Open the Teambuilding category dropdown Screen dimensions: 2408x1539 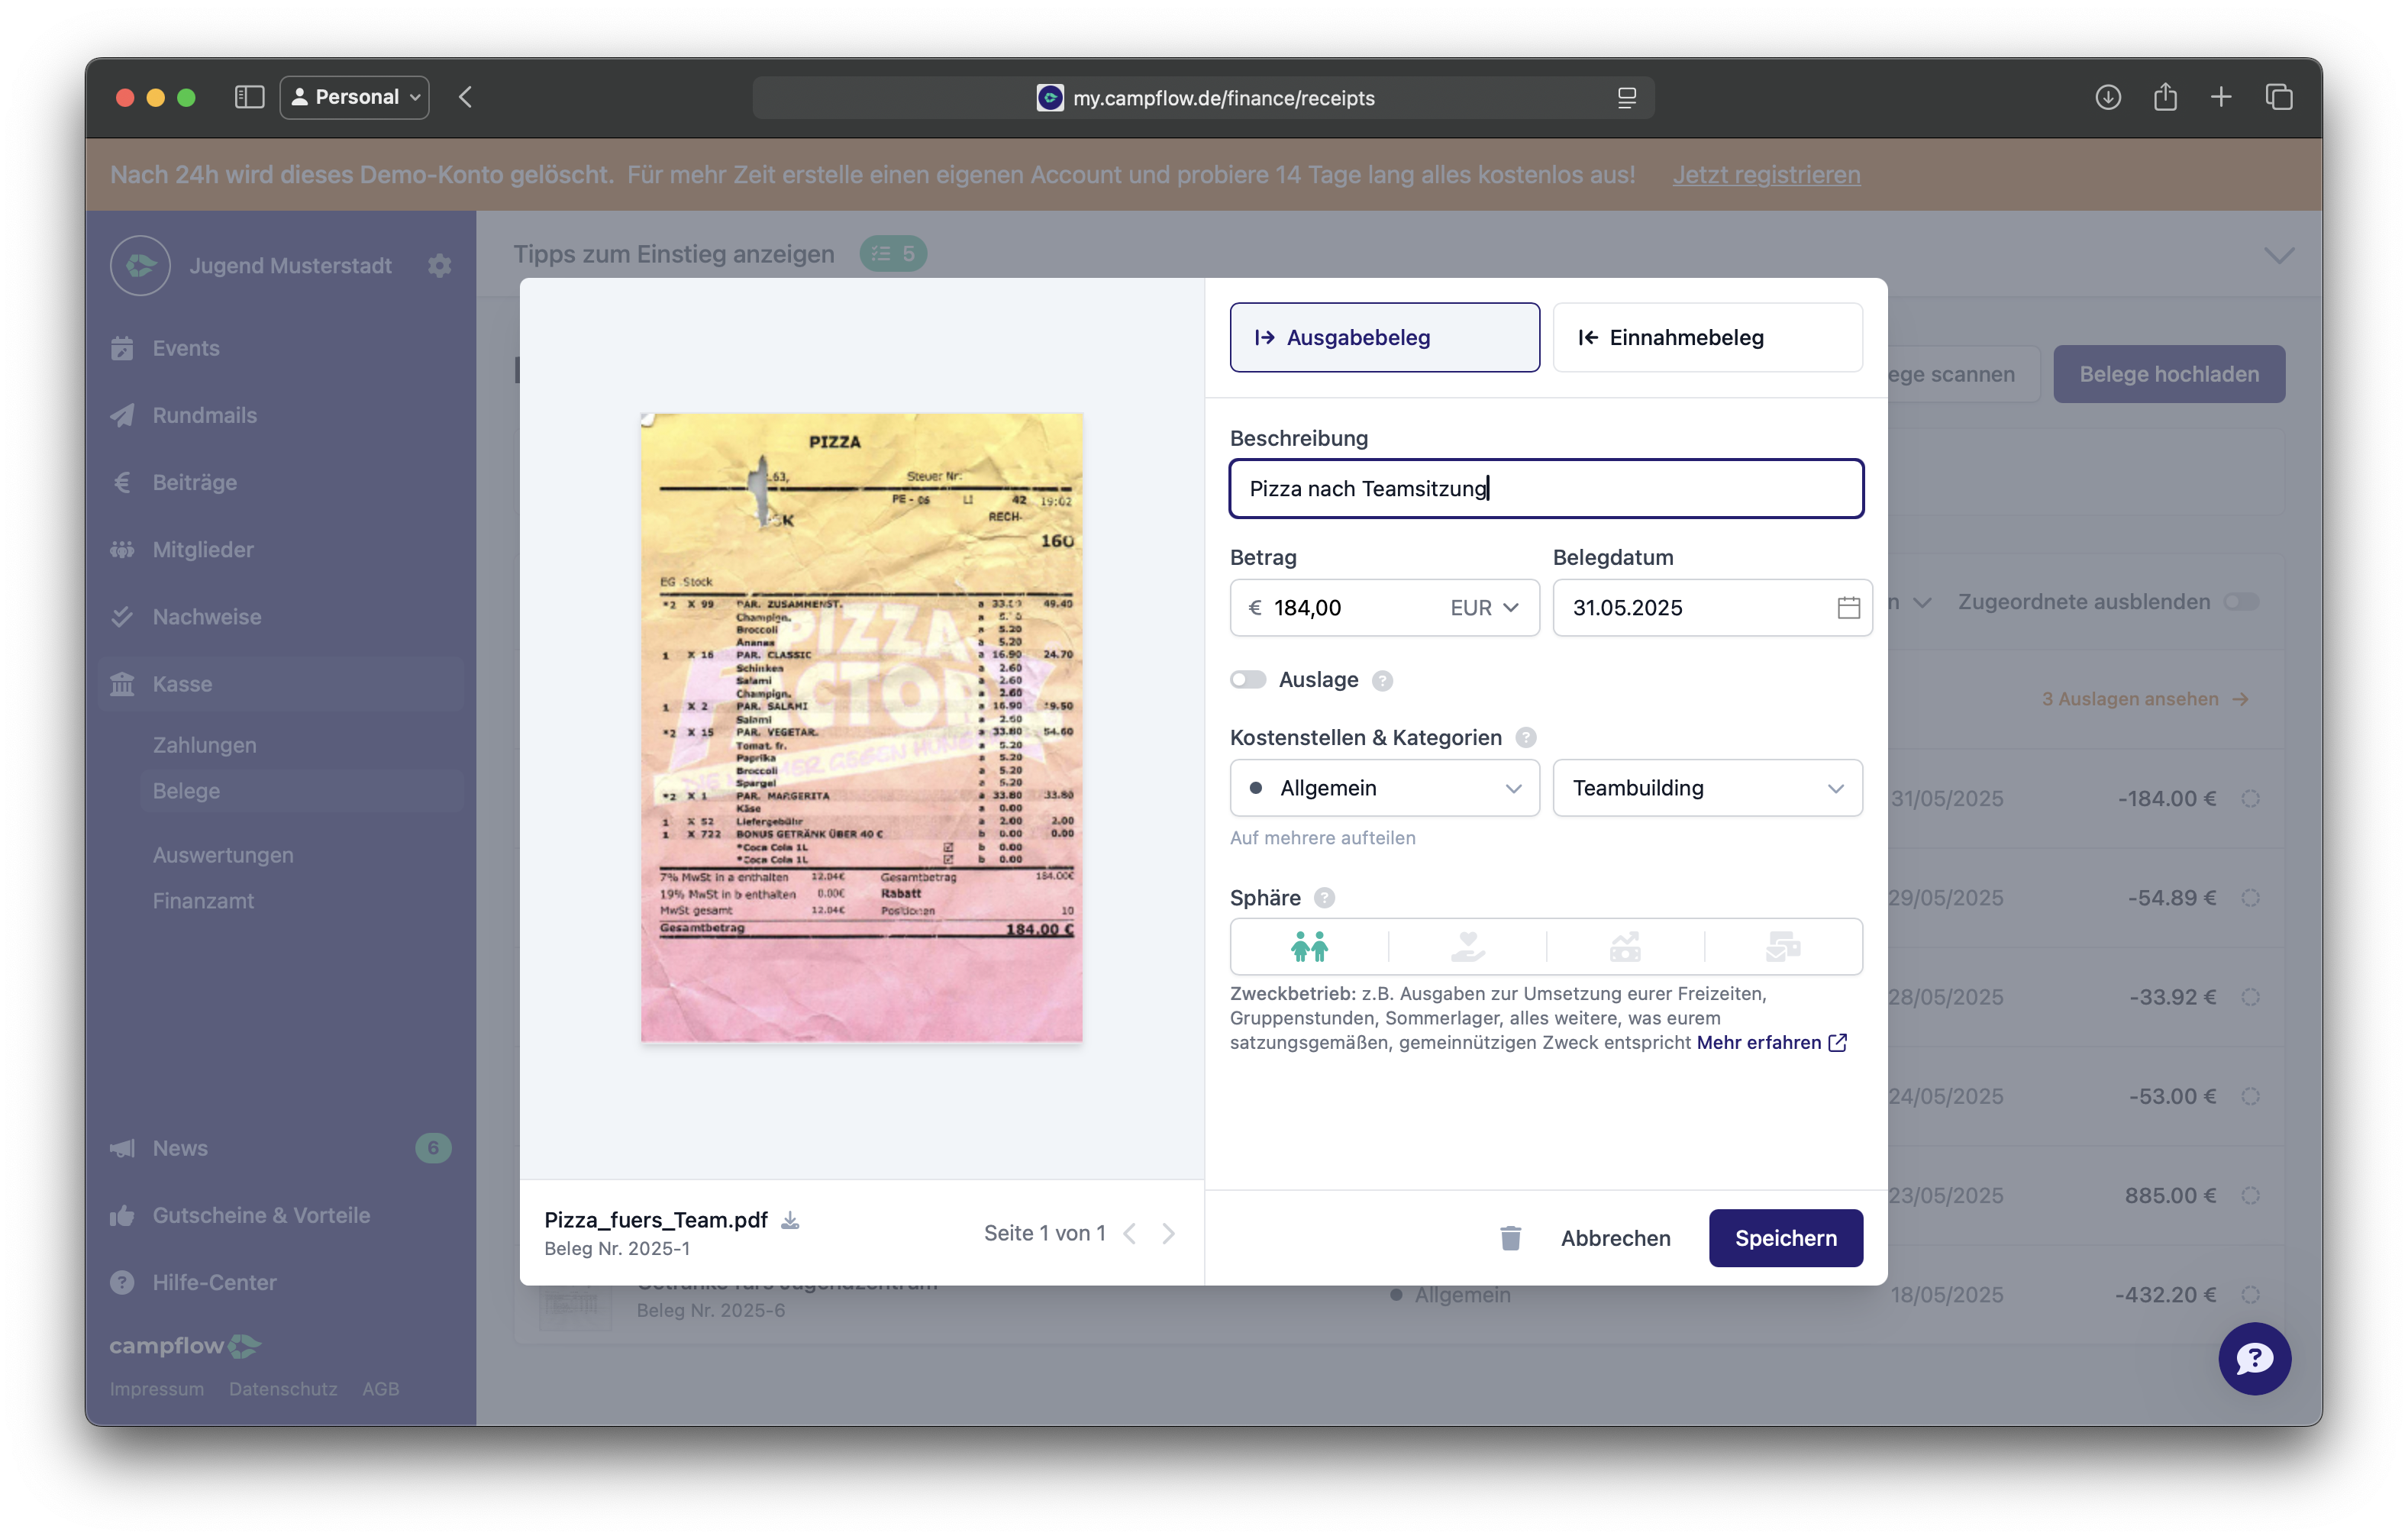click(x=1707, y=788)
